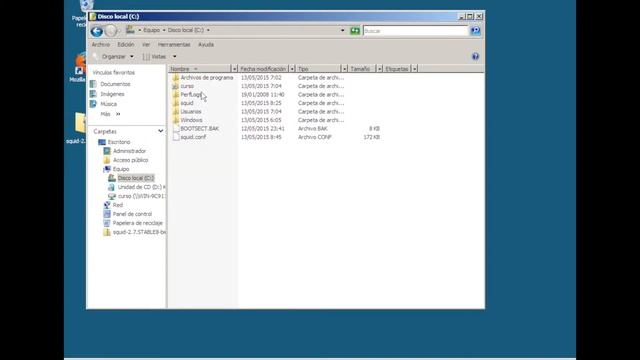Click the Escritorio icon in folder tree

coord(102,142)
